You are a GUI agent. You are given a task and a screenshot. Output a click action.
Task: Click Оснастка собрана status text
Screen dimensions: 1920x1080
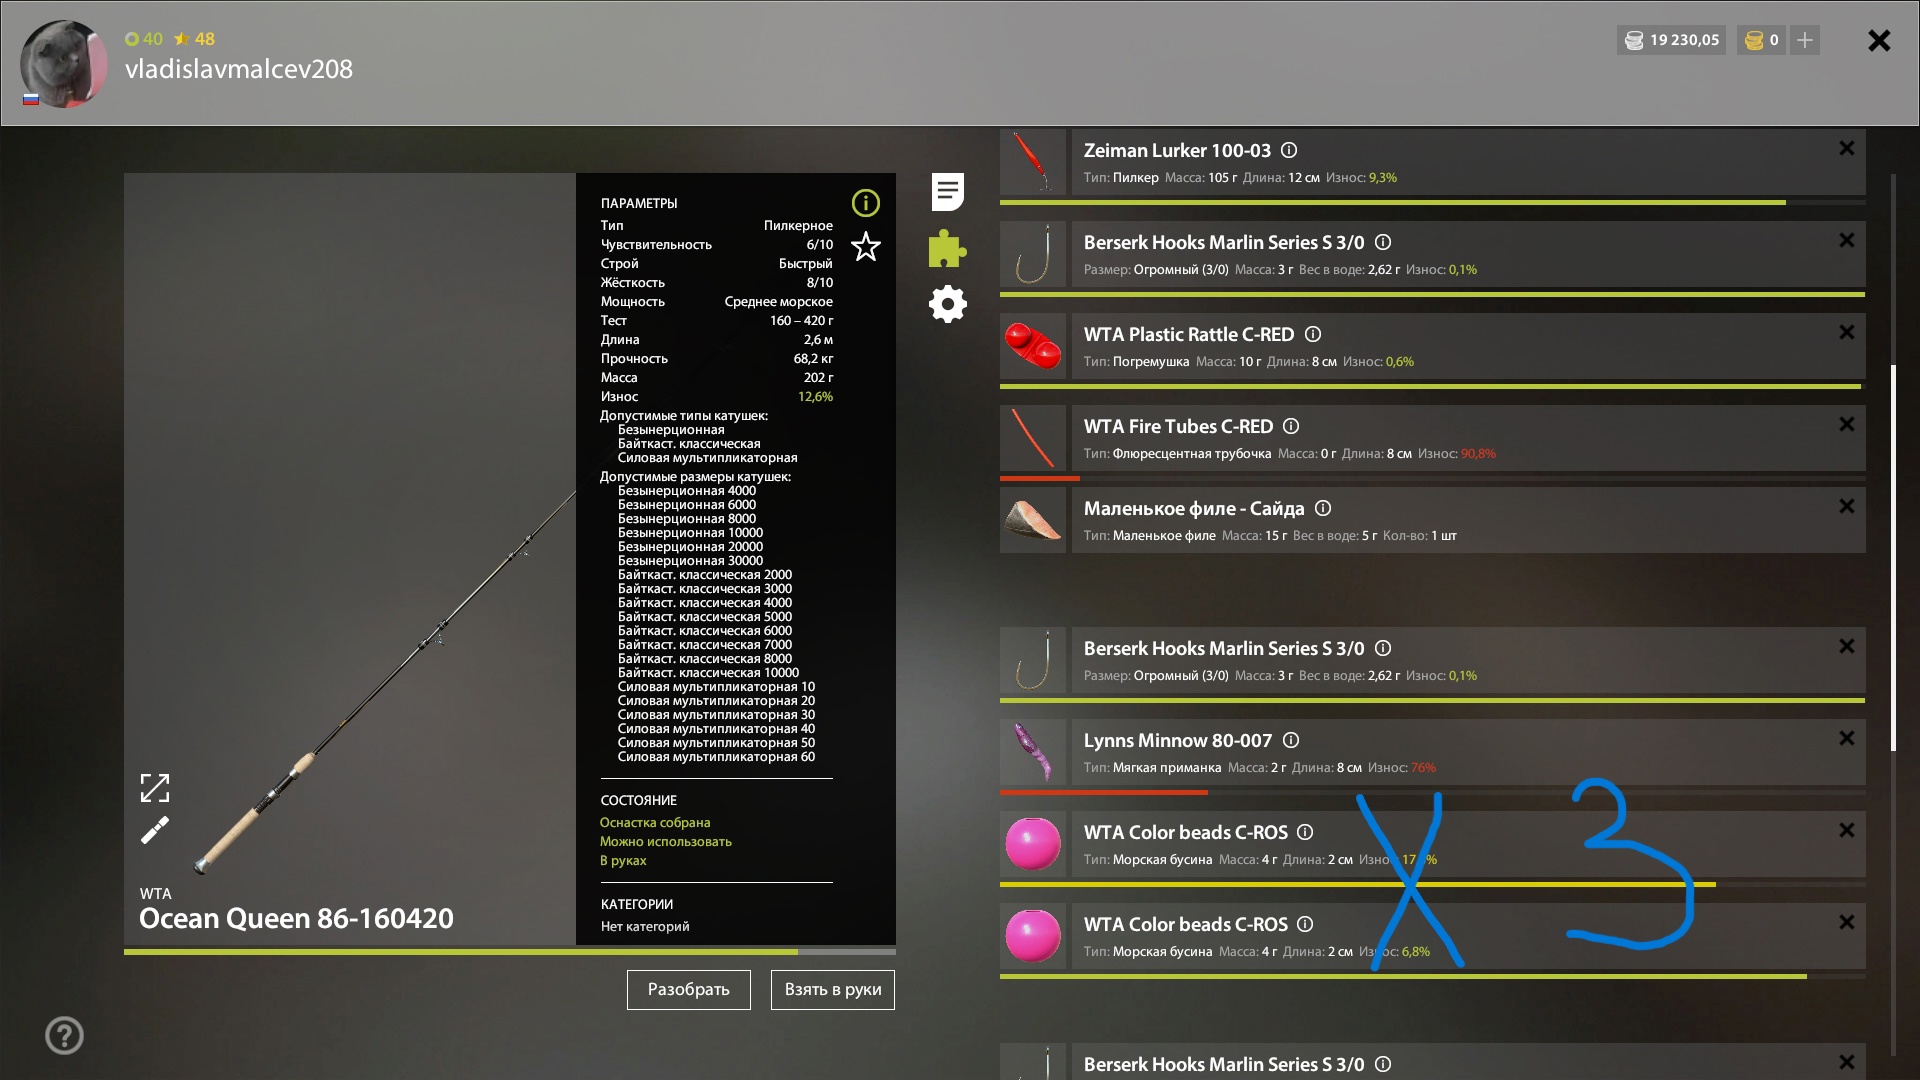pos(655,822)
